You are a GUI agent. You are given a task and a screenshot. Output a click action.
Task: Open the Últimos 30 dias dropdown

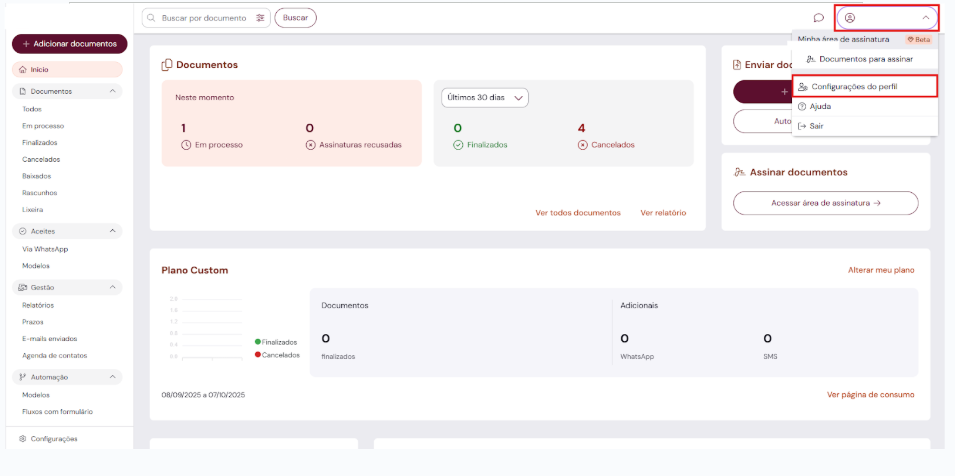[485, 98]
